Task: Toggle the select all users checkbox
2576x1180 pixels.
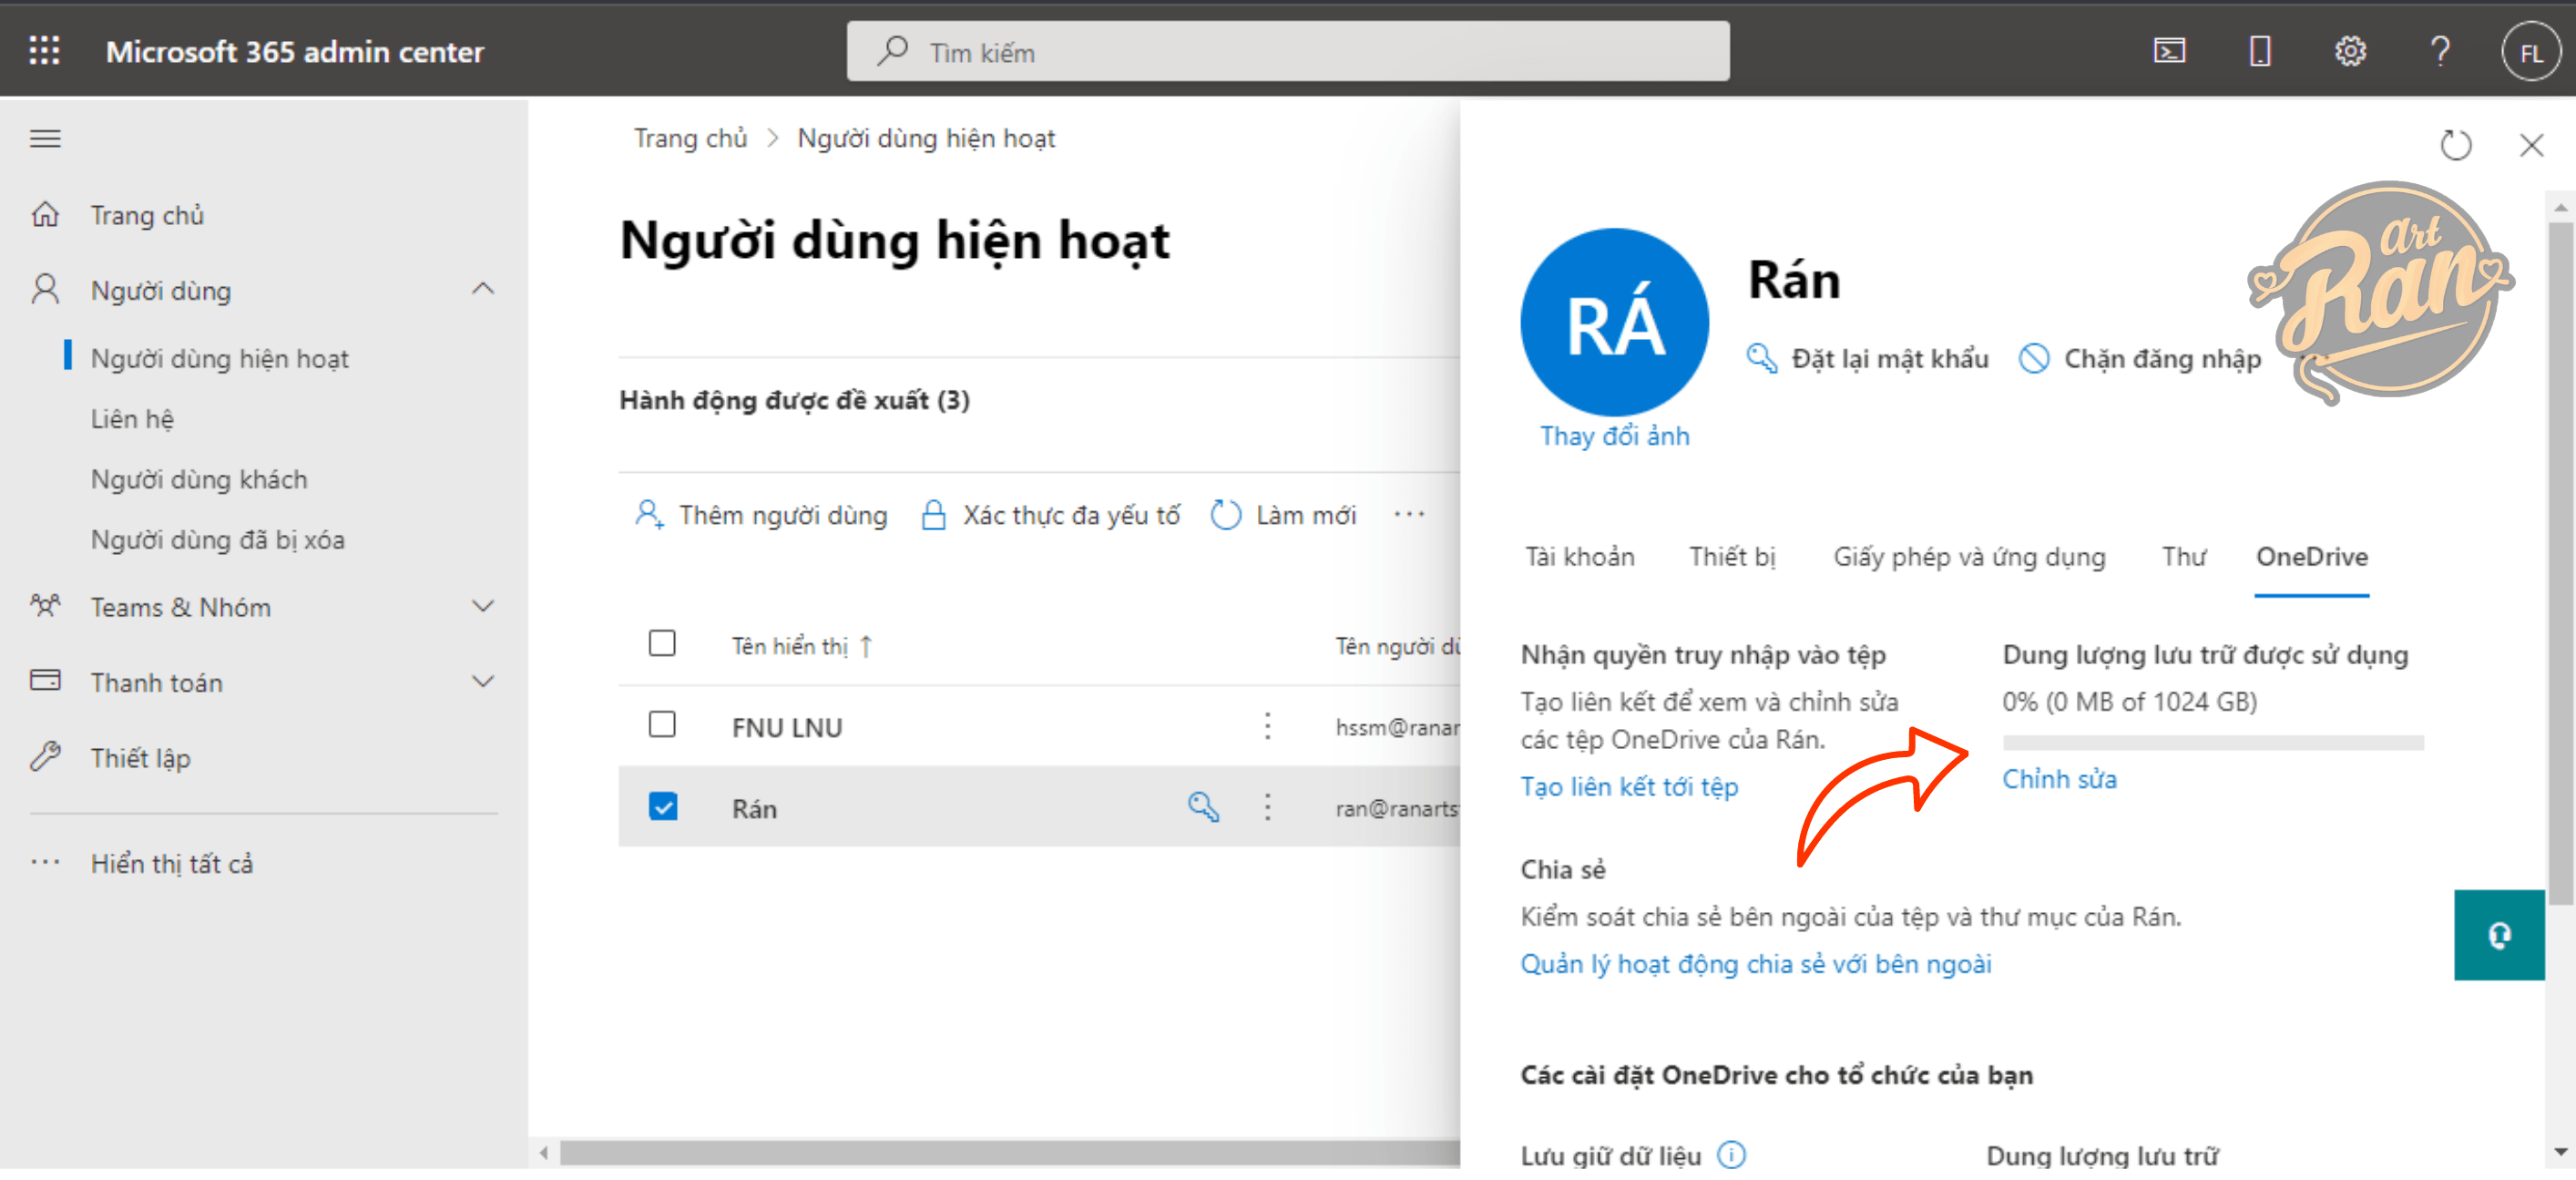Action: tap(661, 643)
